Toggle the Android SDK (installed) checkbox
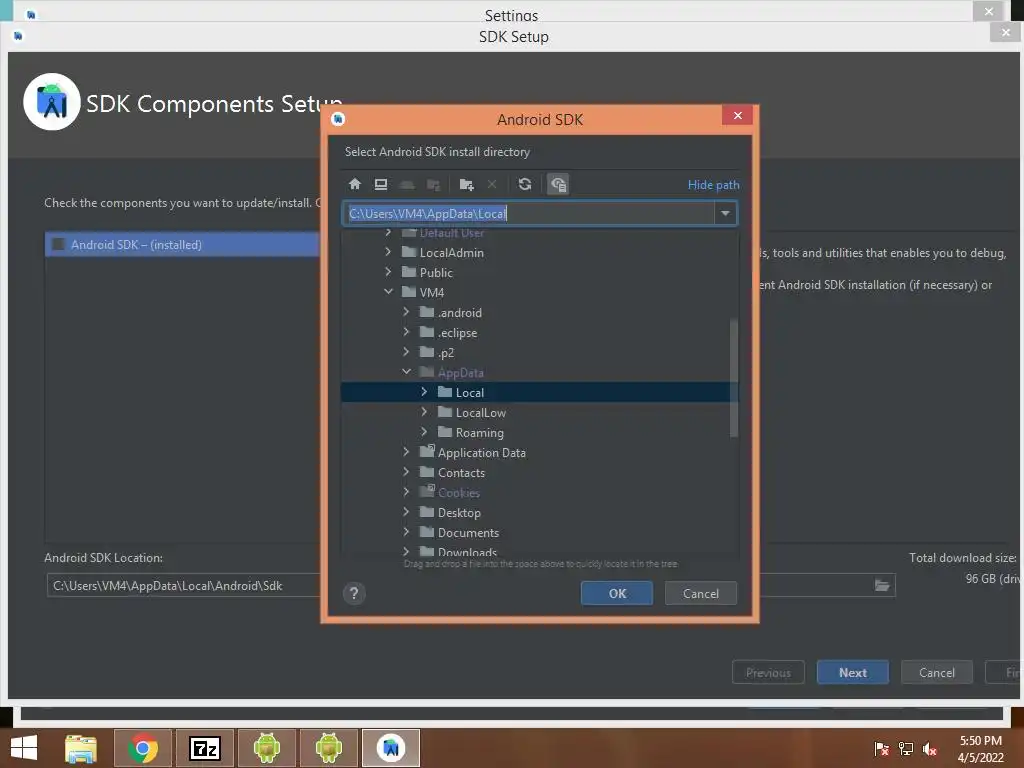 [x=58, y=244]
